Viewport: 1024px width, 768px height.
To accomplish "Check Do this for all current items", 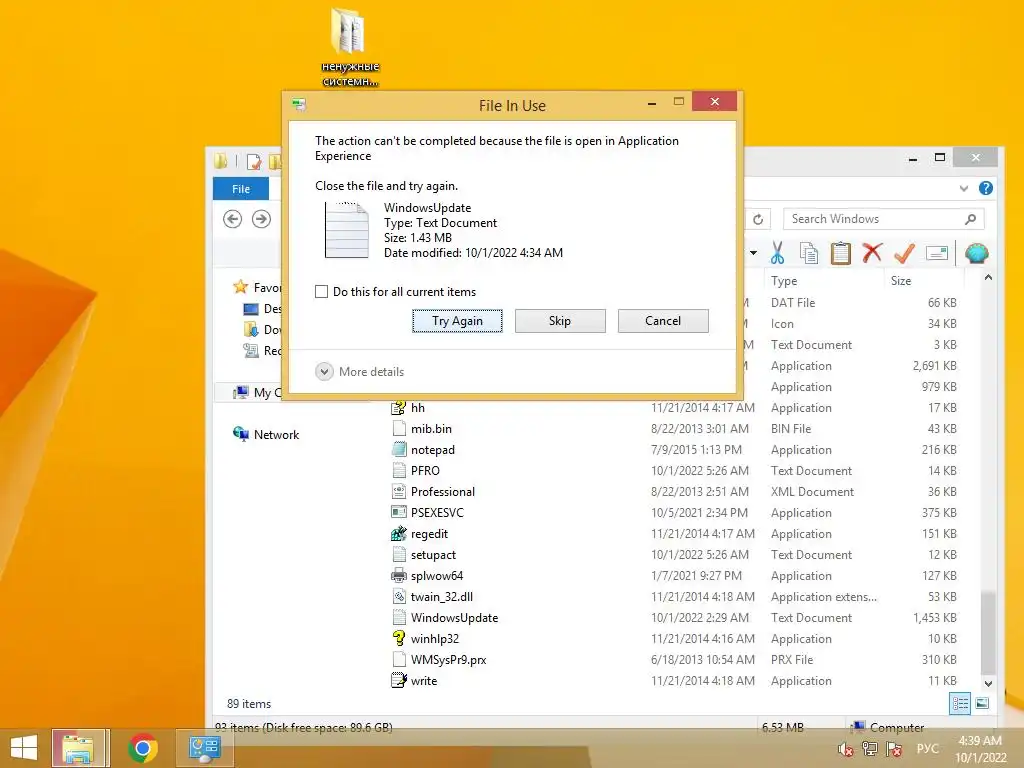I will coord(321,291).
